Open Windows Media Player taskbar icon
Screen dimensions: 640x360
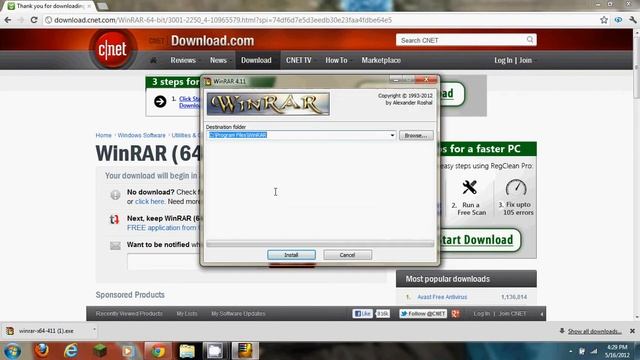click(x=128, y=351)
